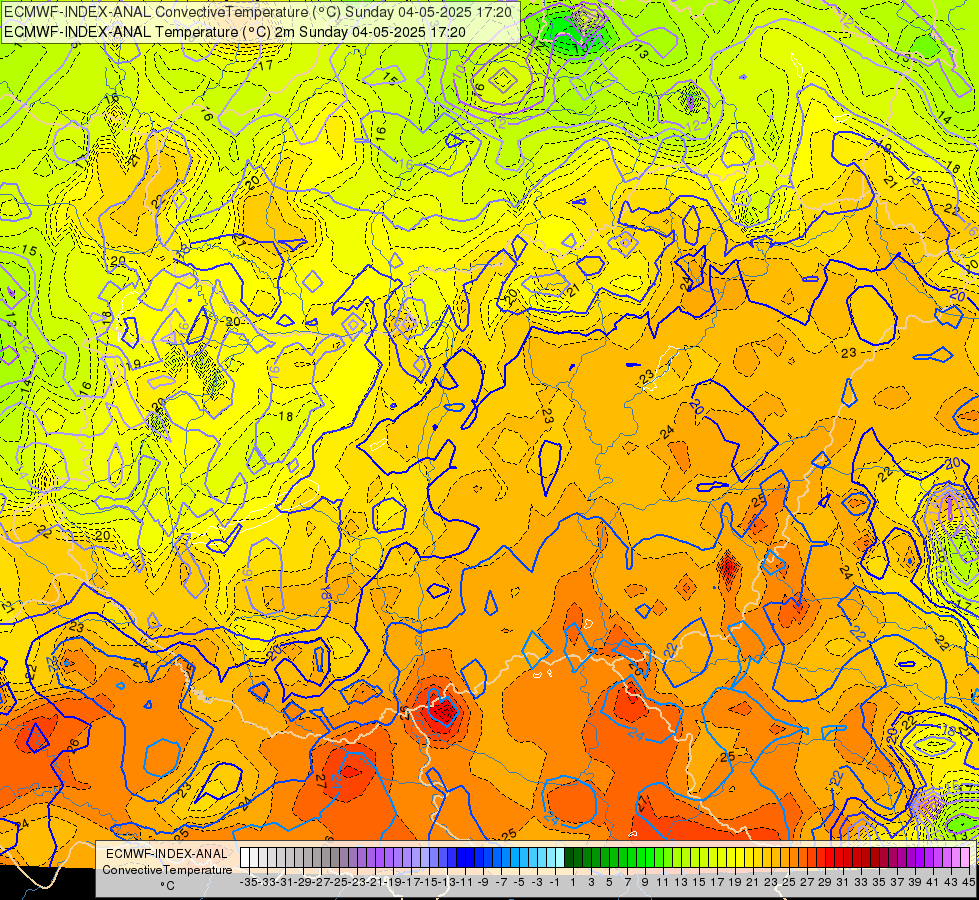Click the legend value 3

[x=591, y=882]
